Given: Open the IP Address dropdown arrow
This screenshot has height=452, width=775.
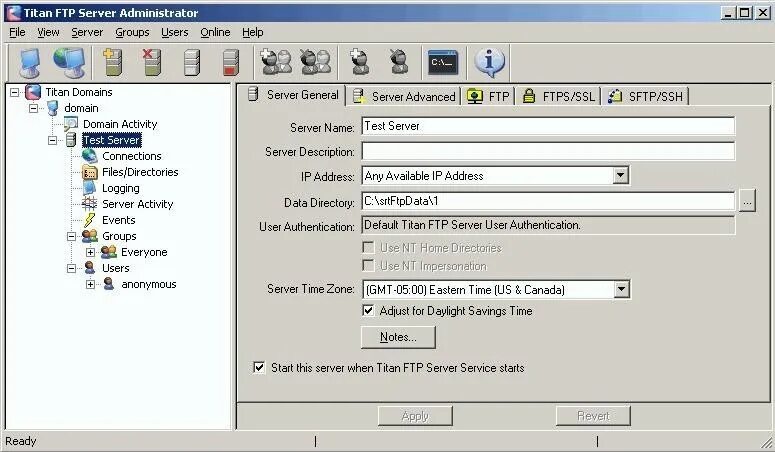Looking at the screenshot, I should click(x=620, y=176).
